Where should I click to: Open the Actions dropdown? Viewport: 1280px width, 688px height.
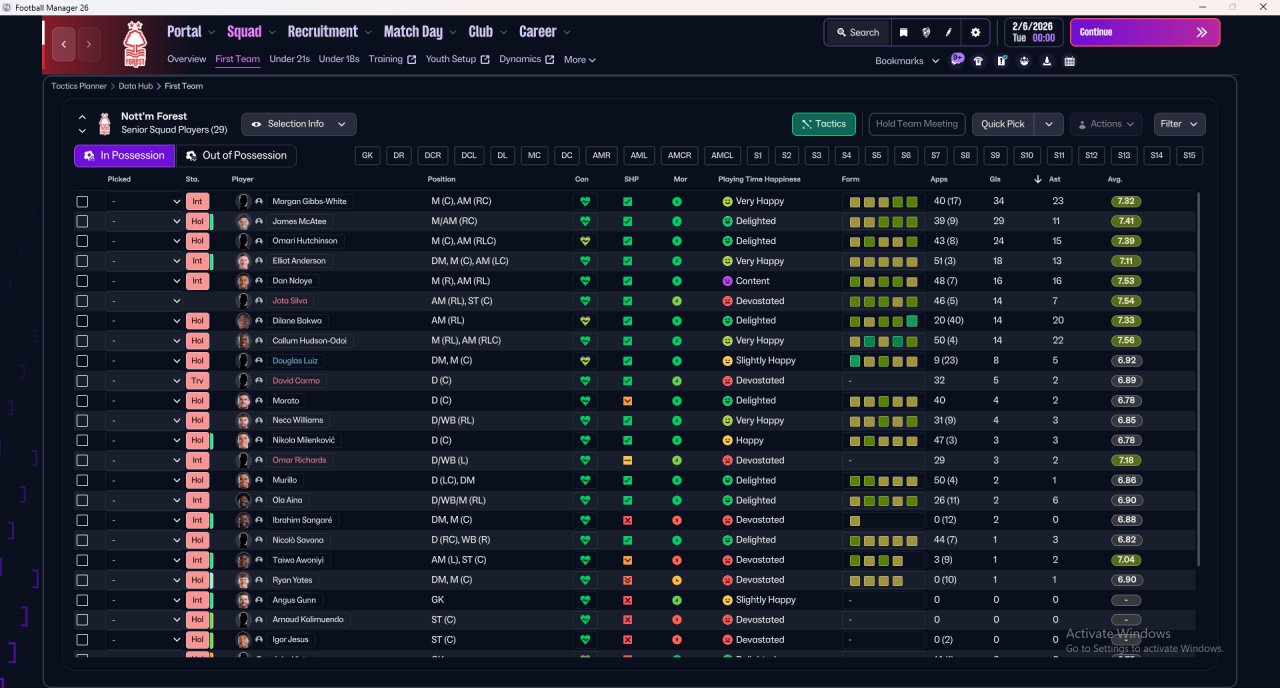(x=1106, y=124)
